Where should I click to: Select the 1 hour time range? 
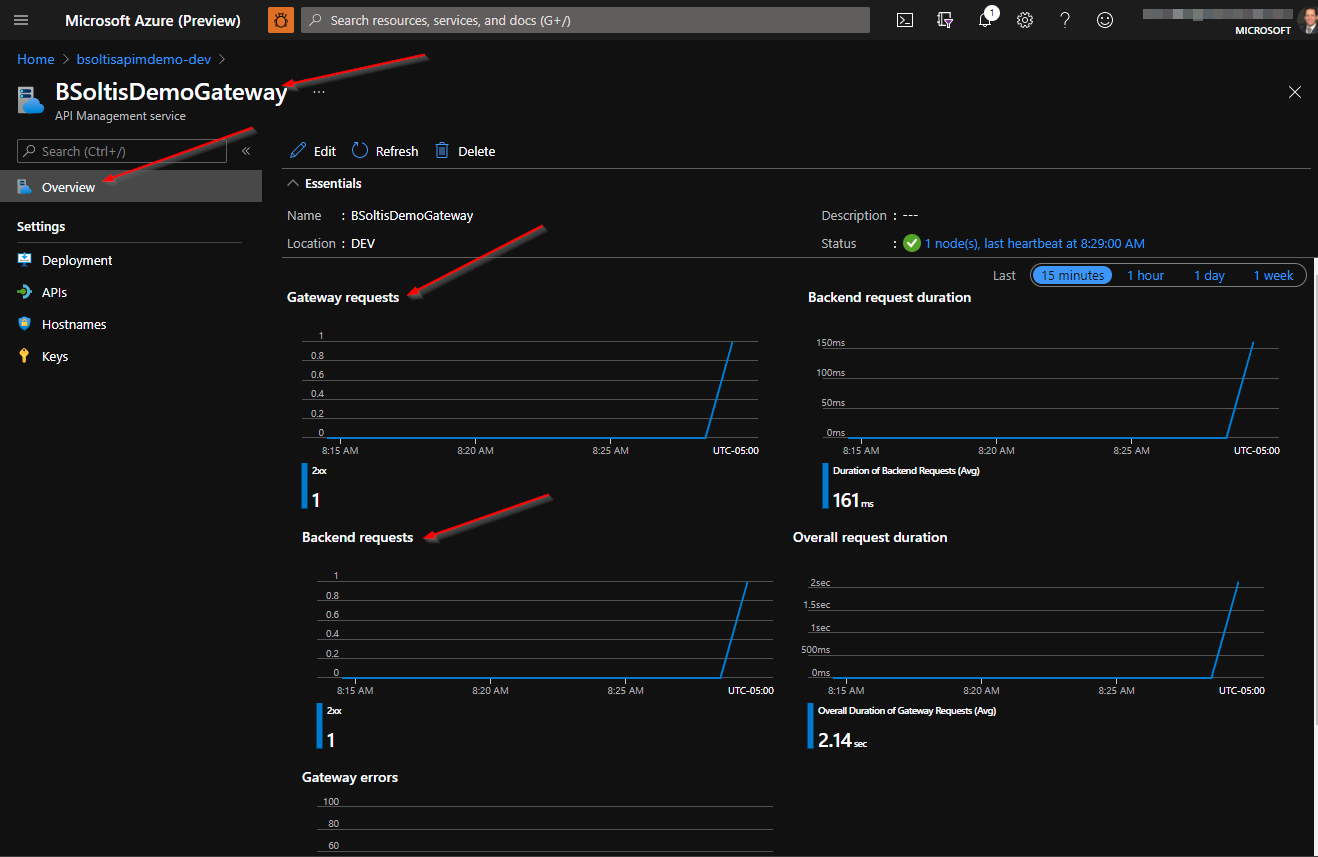(x=1145, y=275)
